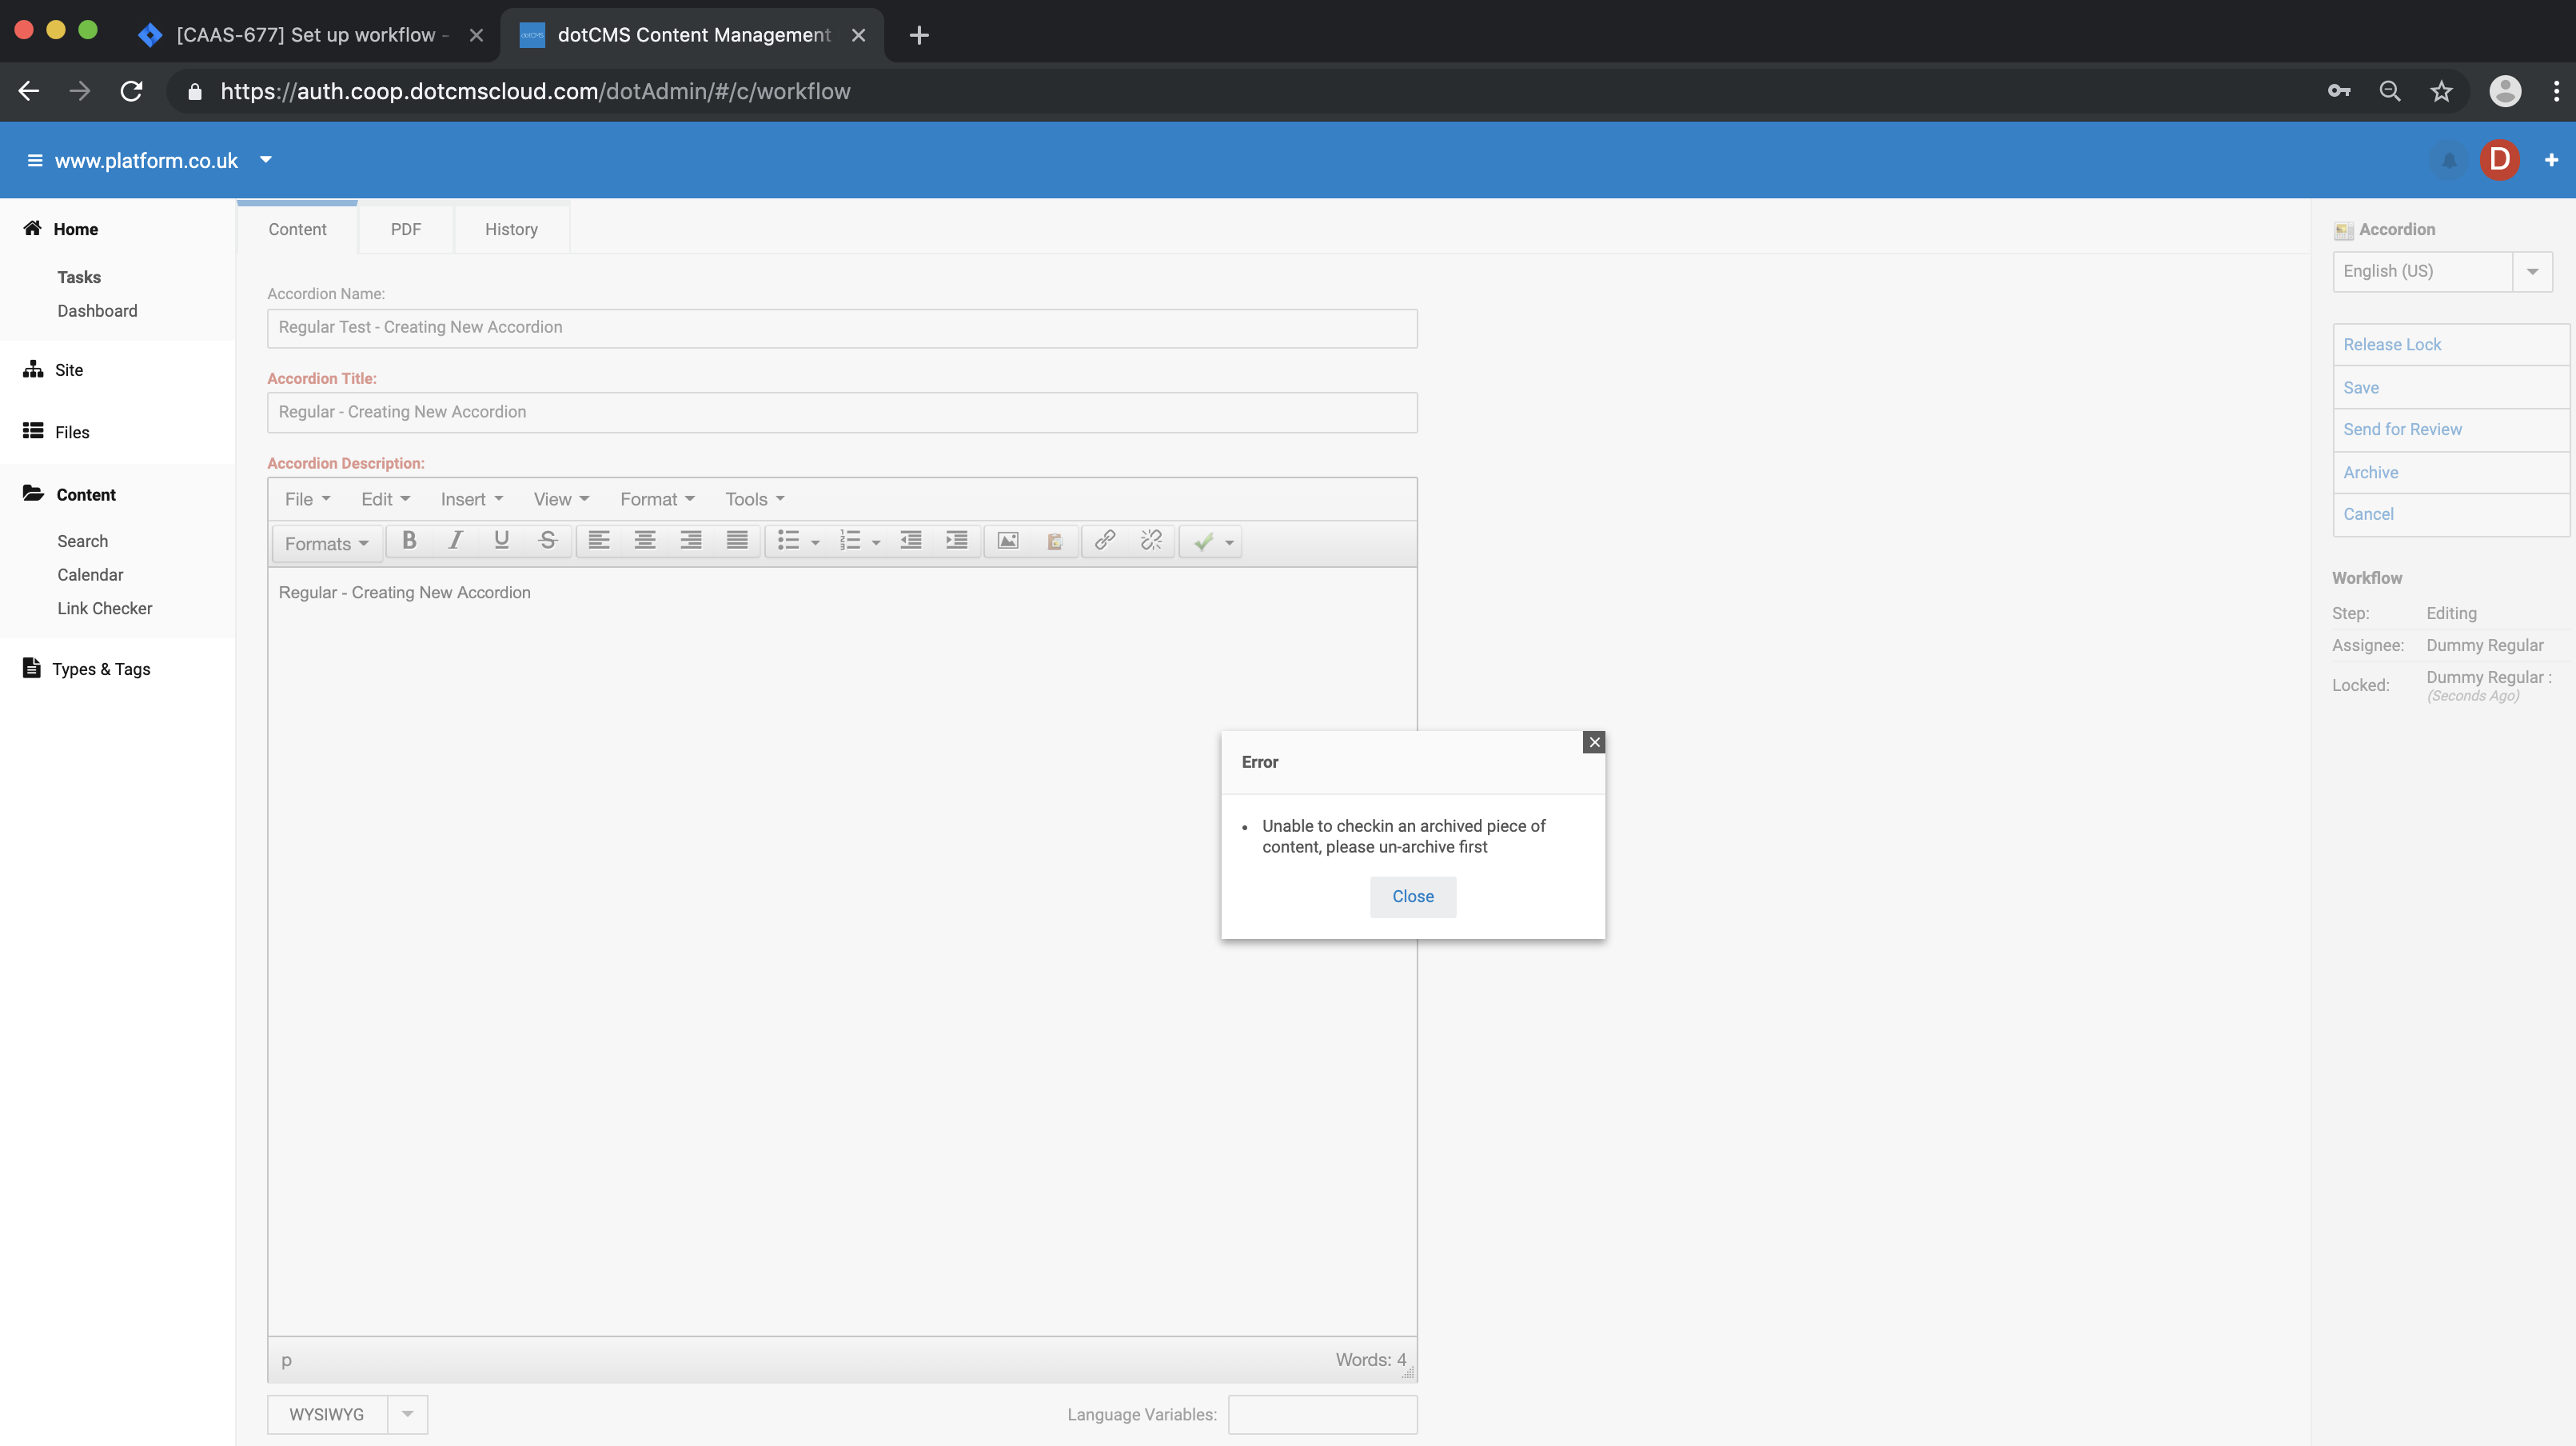This screenshot has width=2576, height=1446.
Task: Toggle strikethrough text formatting
Action: 547,541
